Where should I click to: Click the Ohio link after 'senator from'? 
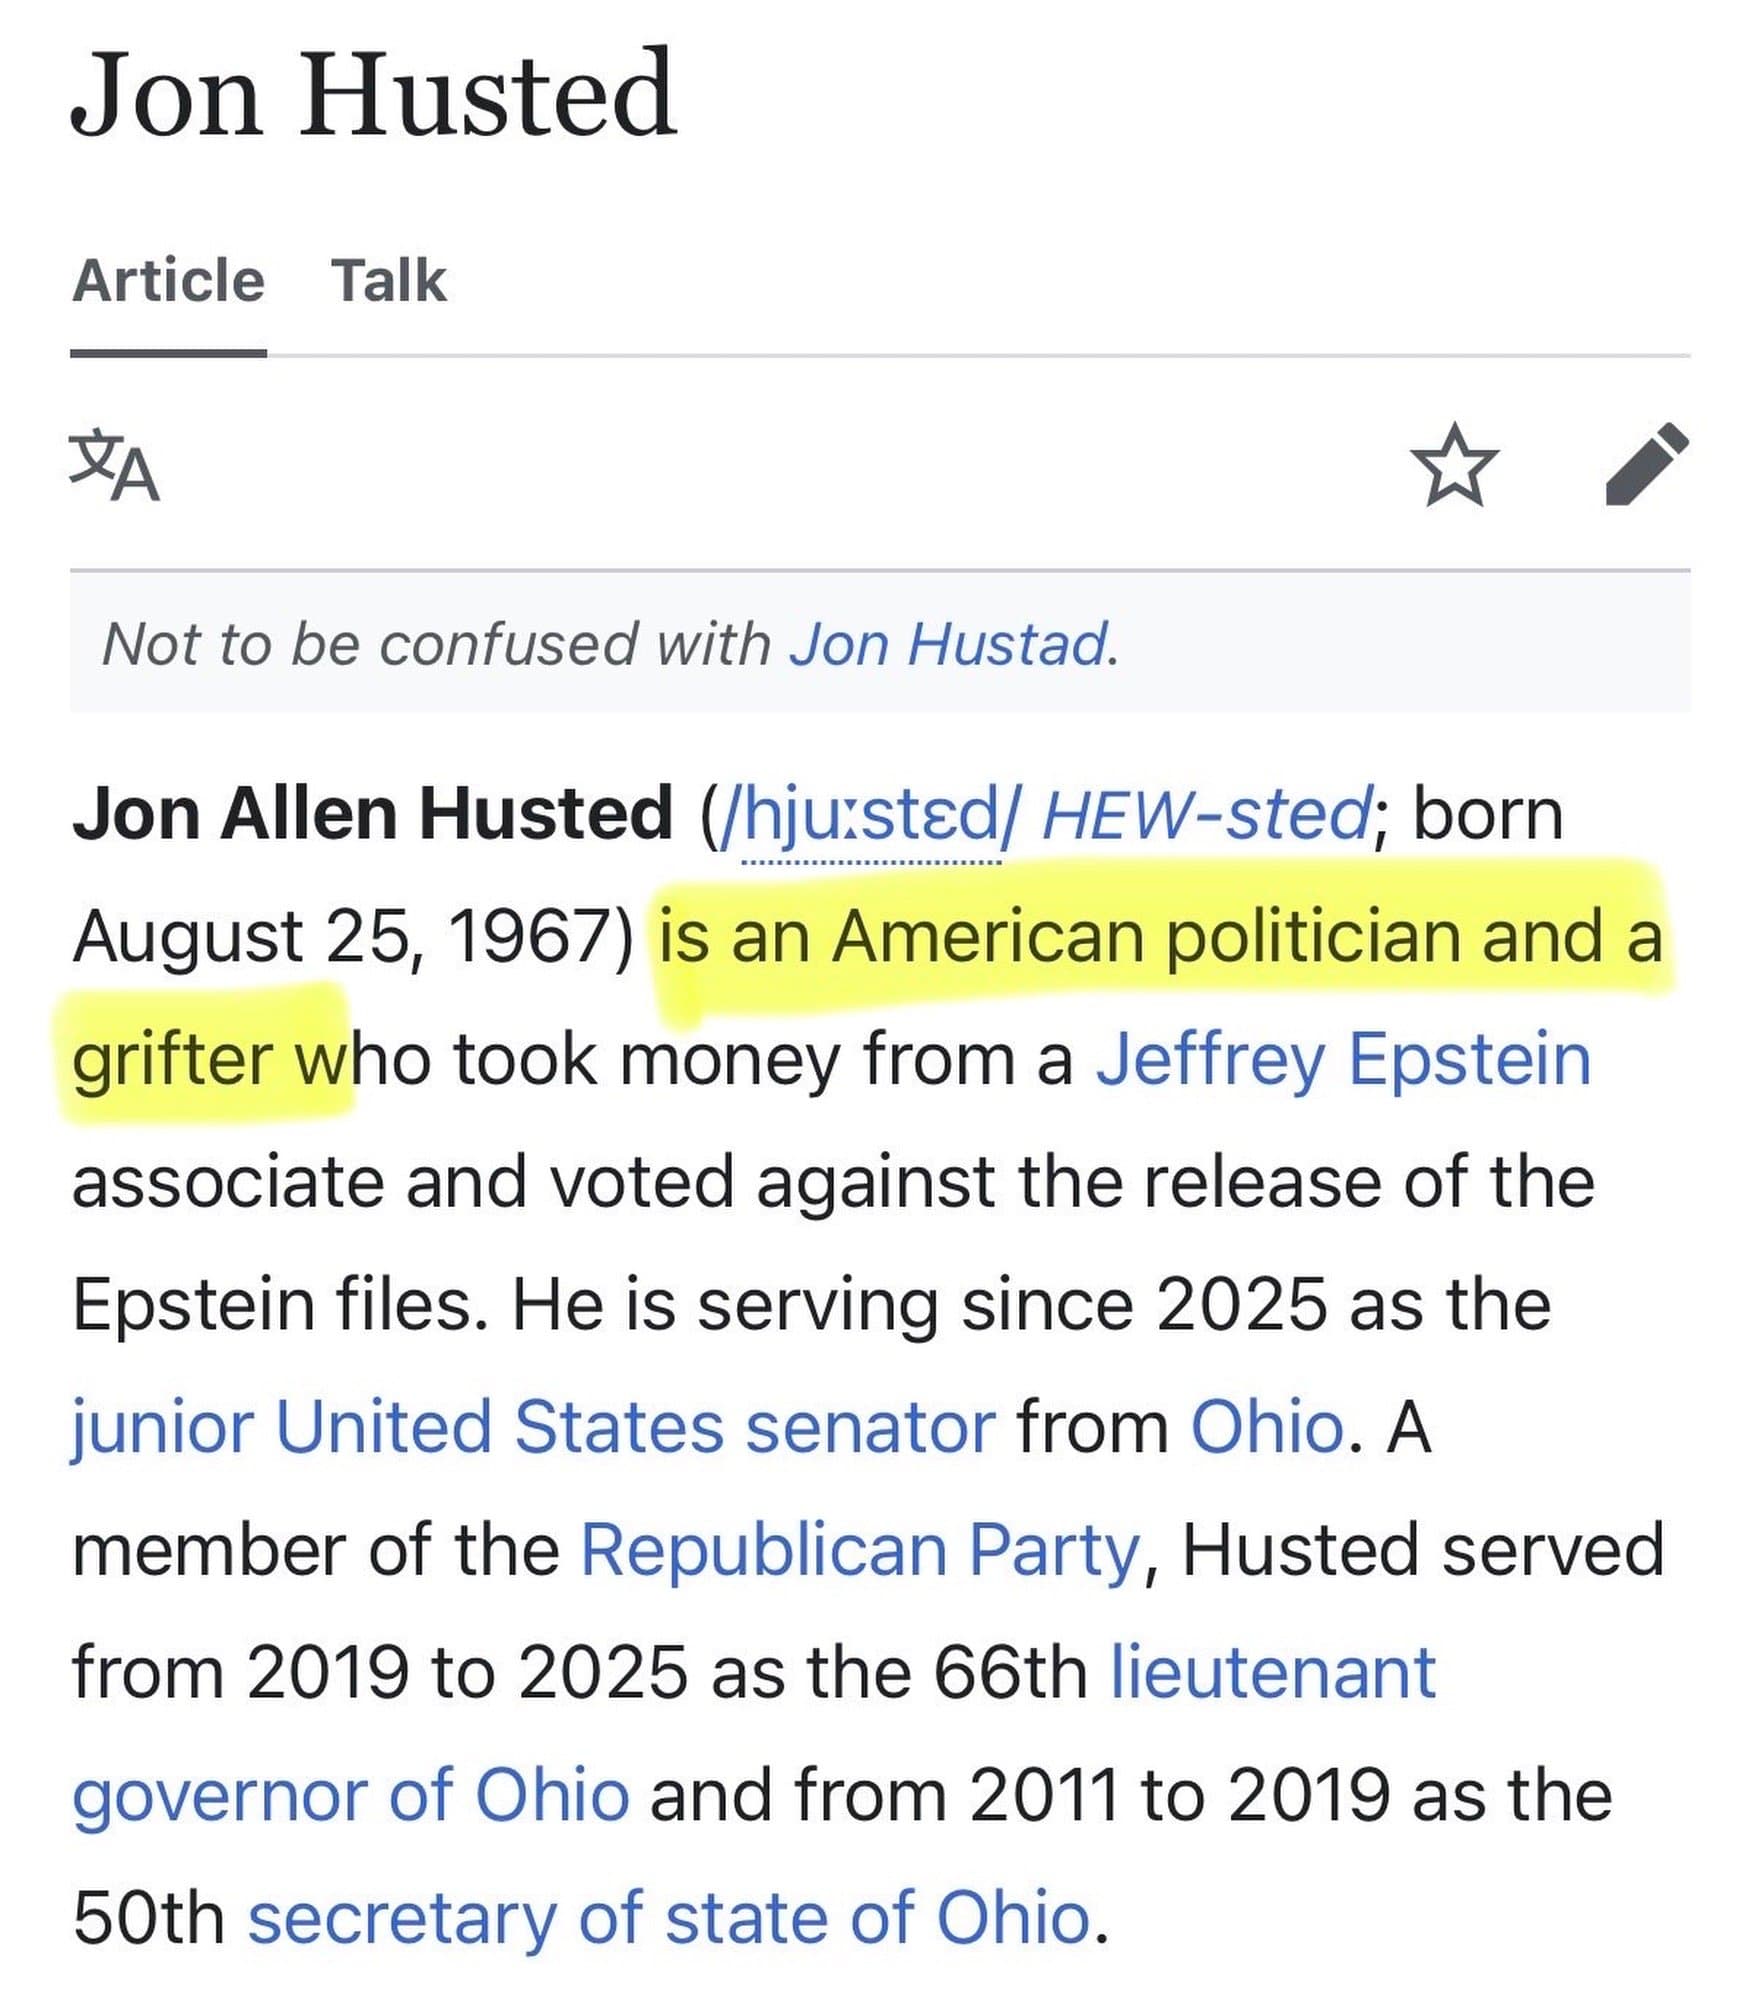coord(1267,1426)
